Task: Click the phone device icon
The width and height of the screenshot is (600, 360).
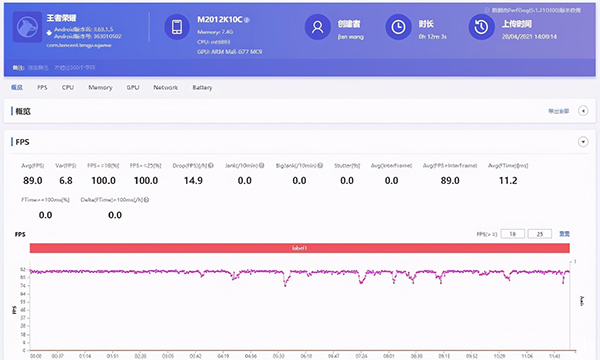Action: 177,27
